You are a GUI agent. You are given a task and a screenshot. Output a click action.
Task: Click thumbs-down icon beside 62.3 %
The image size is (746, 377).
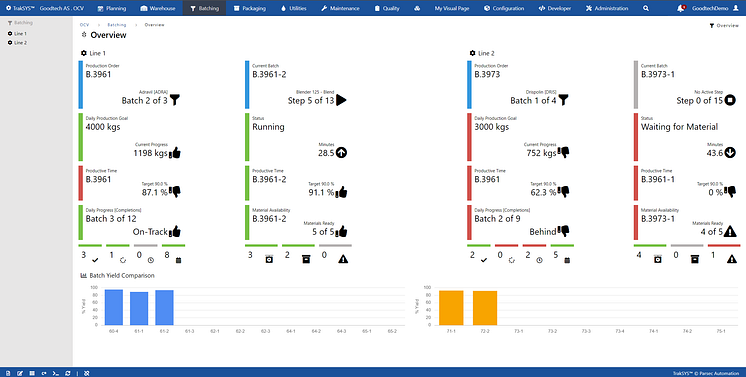[564, 192]
